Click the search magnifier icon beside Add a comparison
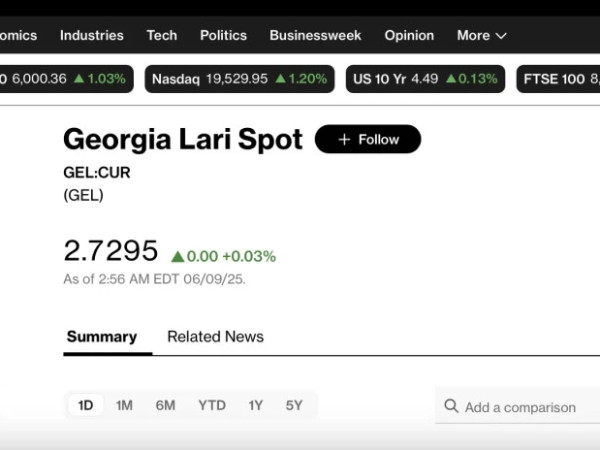The height and width of the screenshot is (450, 600). click(451, 406)
